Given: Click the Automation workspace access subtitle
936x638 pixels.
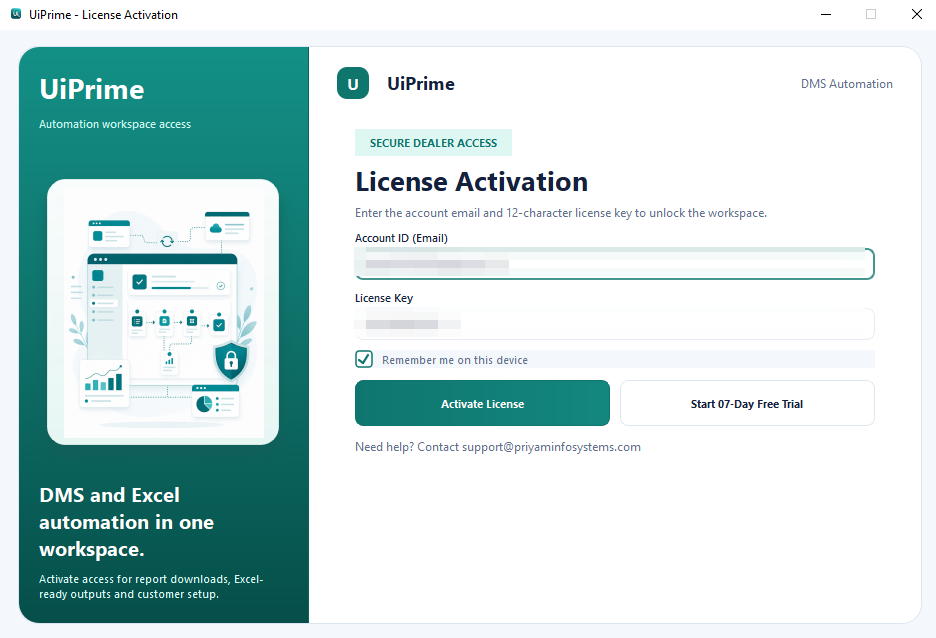Looking at the screenshot, I should point(115,124).
